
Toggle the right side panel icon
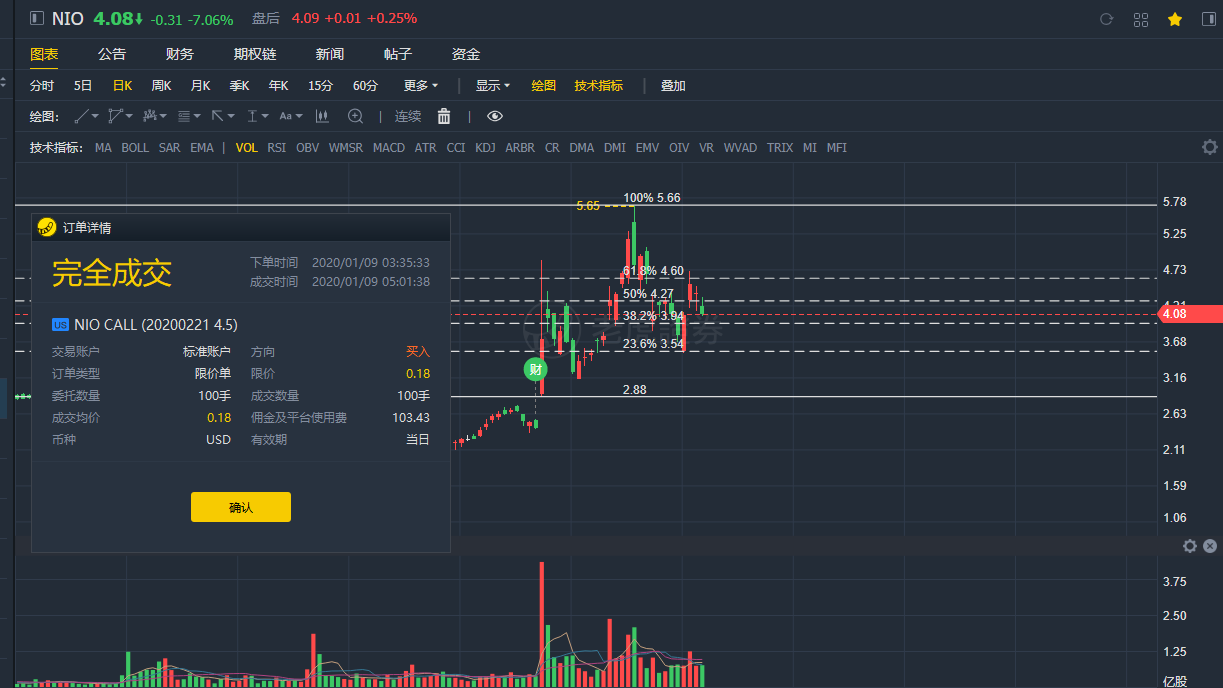(x=1208, y=19)
